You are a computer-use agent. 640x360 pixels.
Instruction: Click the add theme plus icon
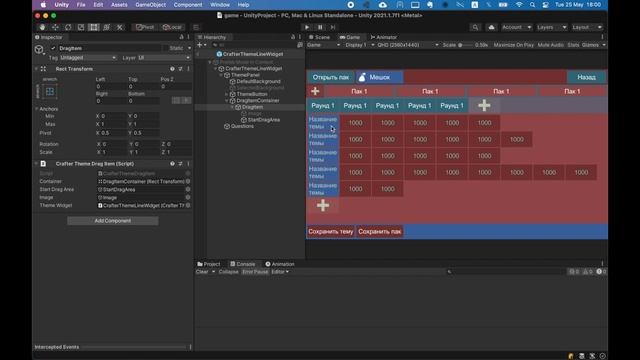(323, 205)
